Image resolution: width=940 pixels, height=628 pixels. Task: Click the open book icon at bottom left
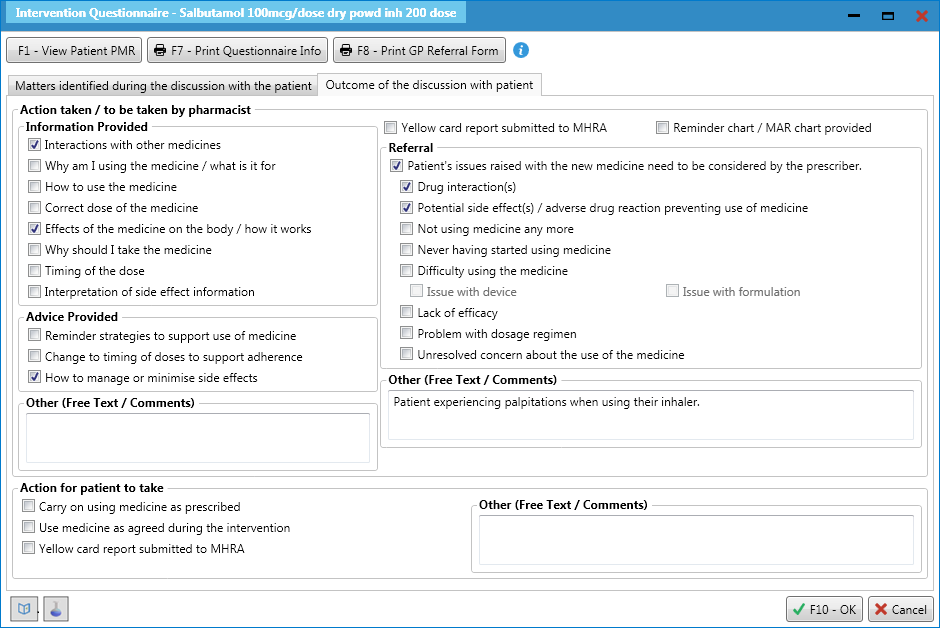pos(23,608)
